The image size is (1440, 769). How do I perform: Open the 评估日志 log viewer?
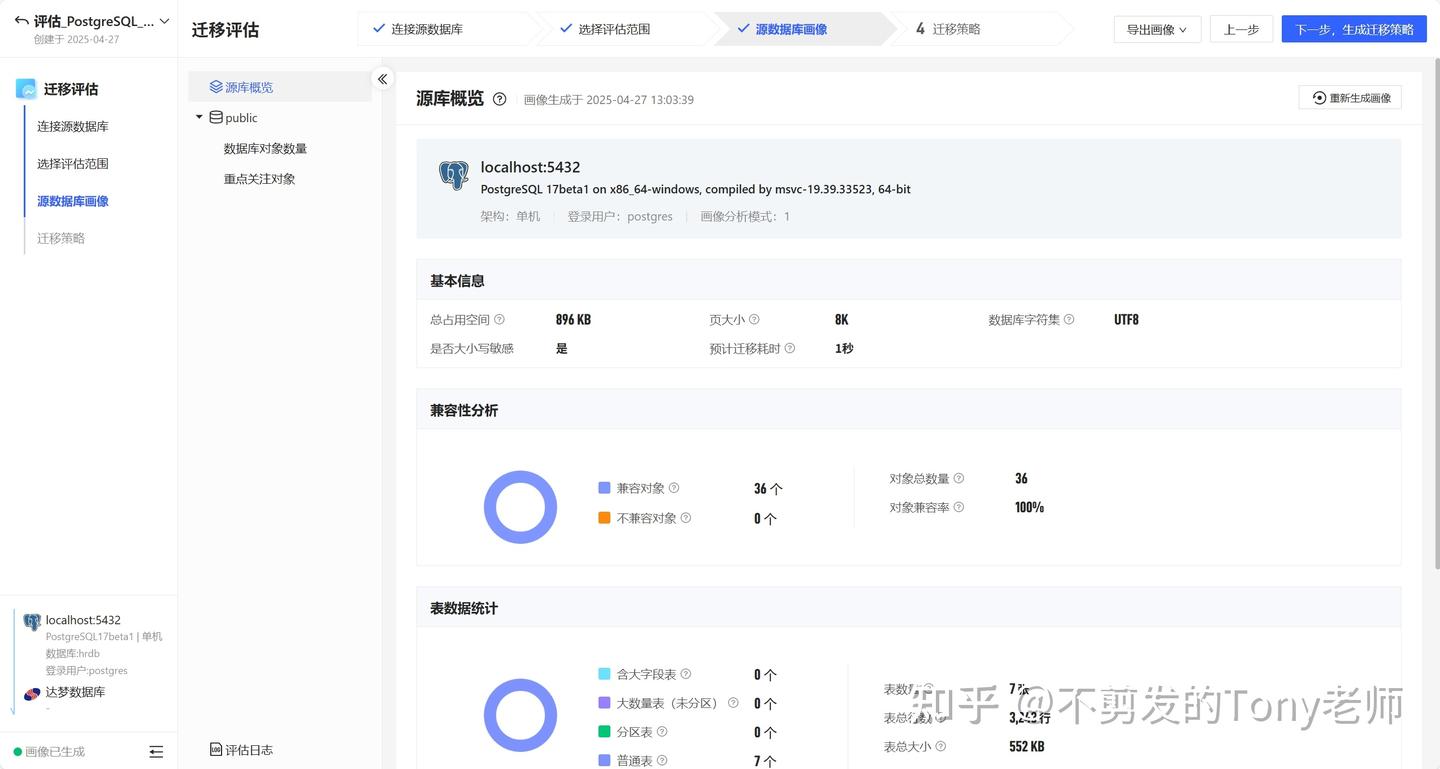(240, 749)
